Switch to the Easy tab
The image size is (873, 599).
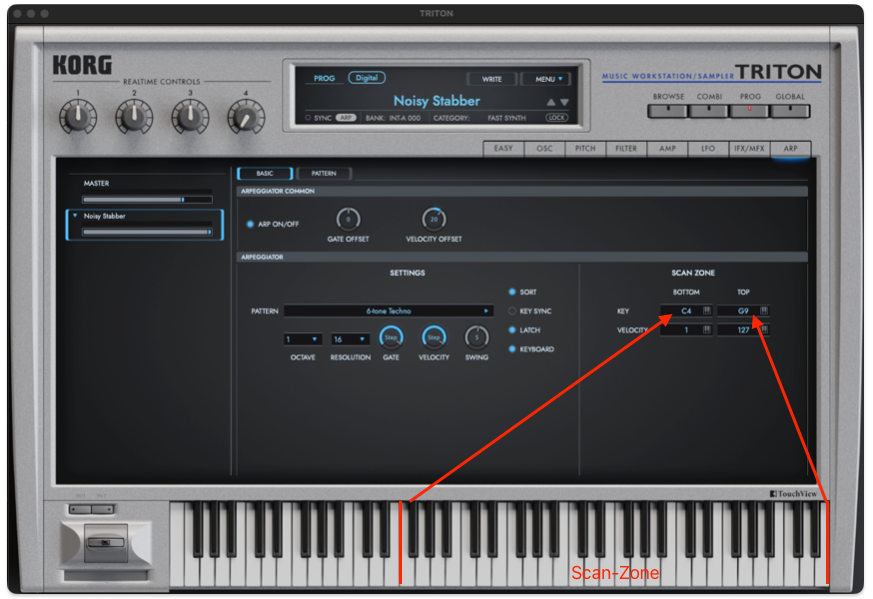pyautogui.click(x=503, y=148)
